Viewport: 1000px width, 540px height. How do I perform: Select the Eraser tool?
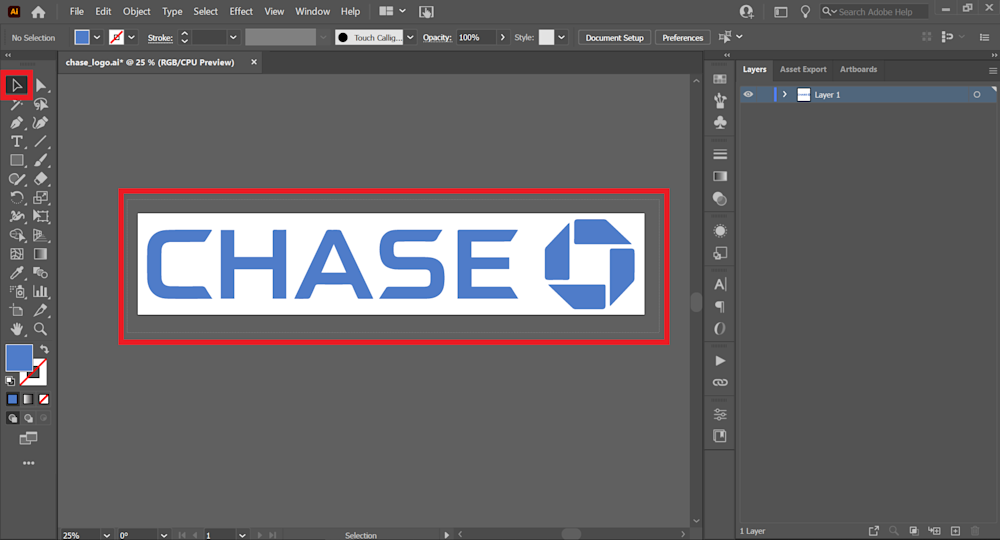click(41, 179)
